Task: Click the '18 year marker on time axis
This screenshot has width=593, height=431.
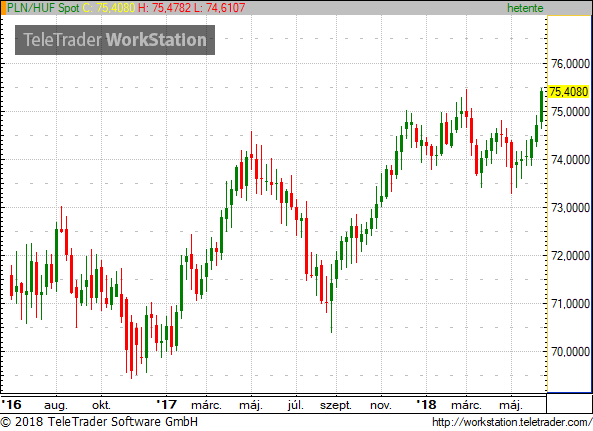Action: point(426,405)
